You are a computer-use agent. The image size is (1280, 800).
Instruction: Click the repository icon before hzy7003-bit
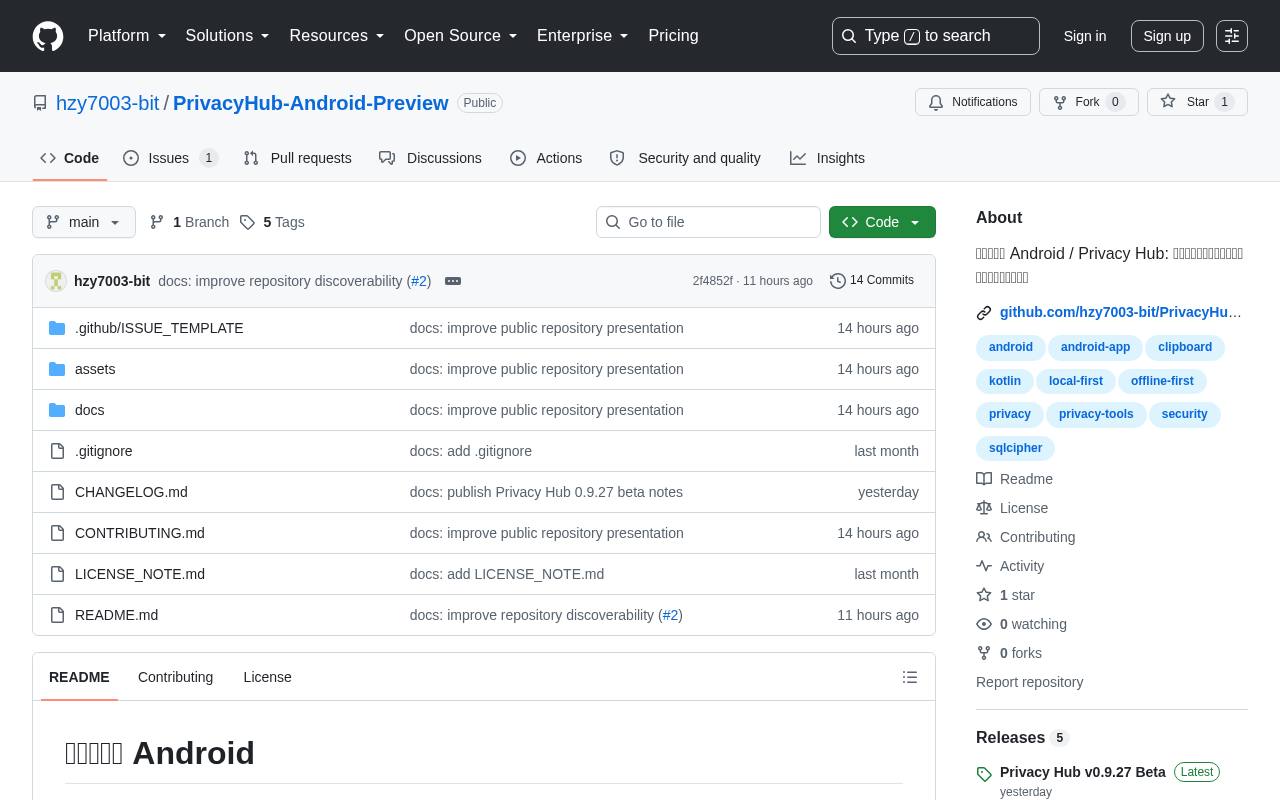pos(40,103)
